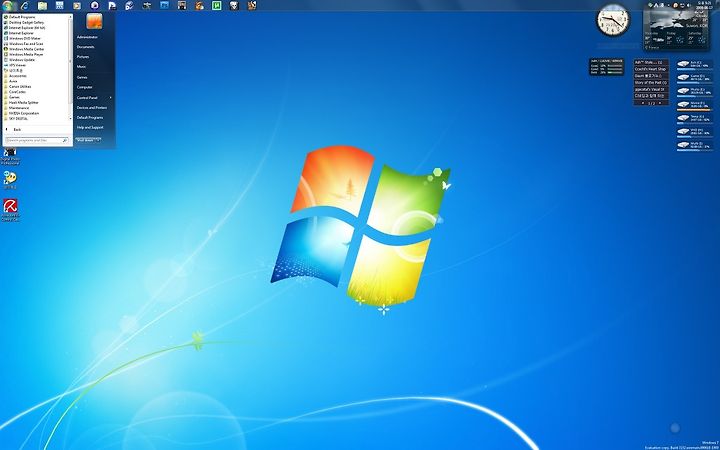Expand the NVIDIA Corporation folder
The height and width of the screenshot is (450, 720).
pyautogui.click(x=24, y=113)
